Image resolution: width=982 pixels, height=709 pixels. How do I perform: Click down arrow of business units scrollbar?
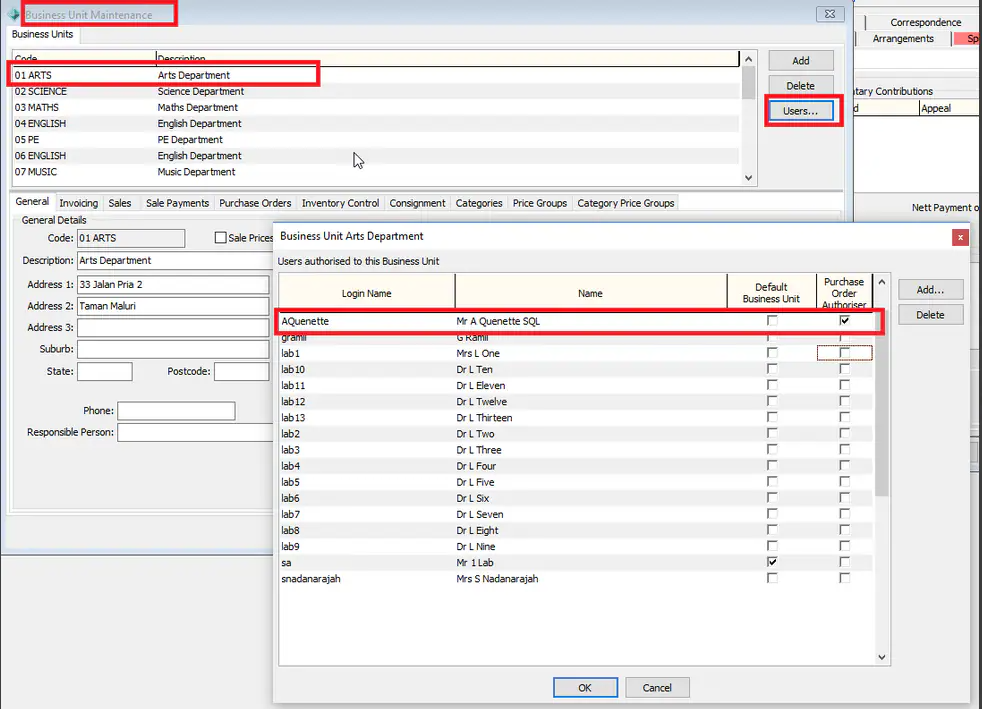click(x=748, y=178)
